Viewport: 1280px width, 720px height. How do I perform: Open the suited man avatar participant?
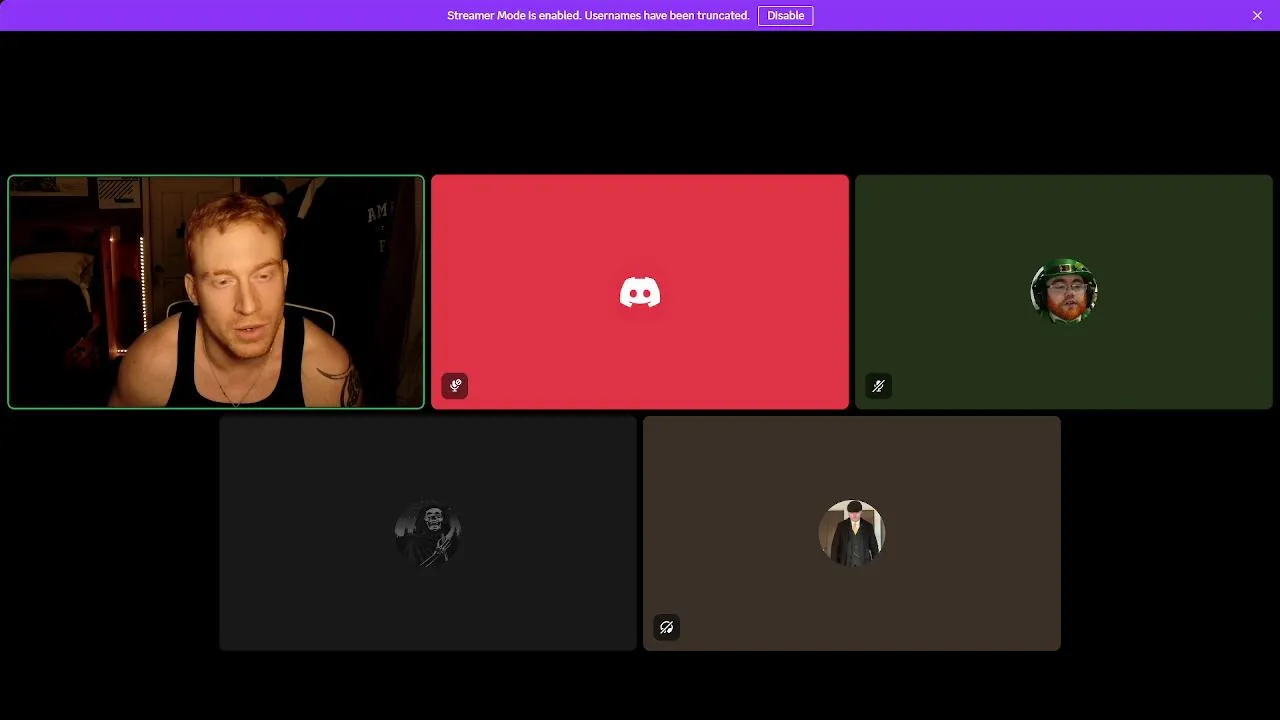852,533
